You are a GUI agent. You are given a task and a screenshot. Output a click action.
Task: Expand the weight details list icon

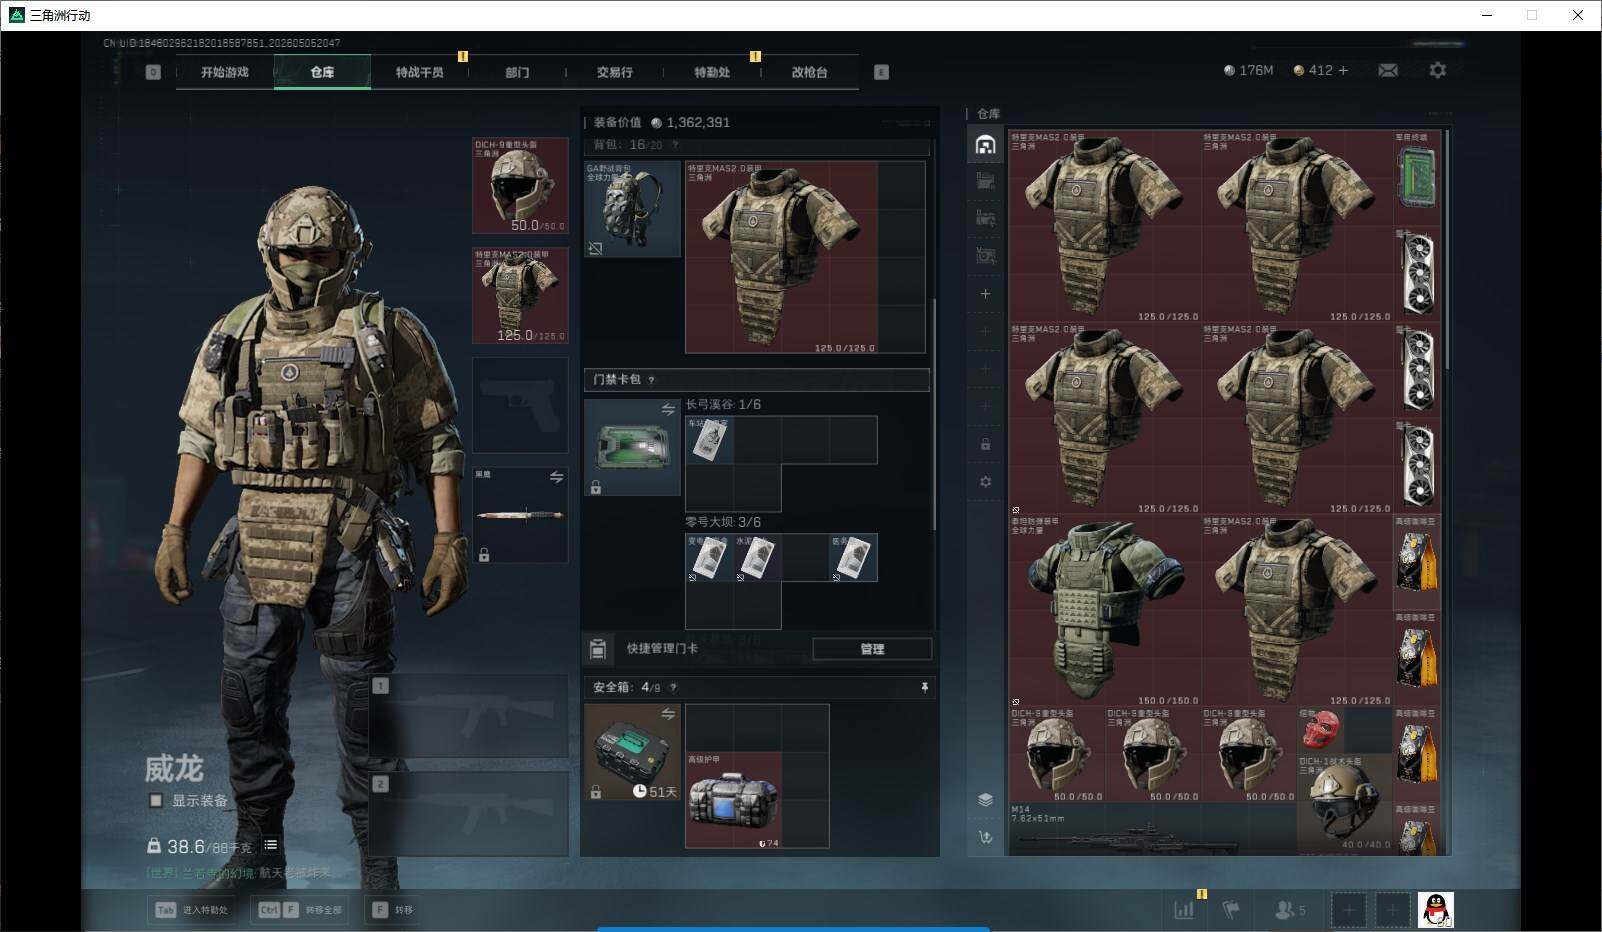pyautogui.click(x=270, y=846)
